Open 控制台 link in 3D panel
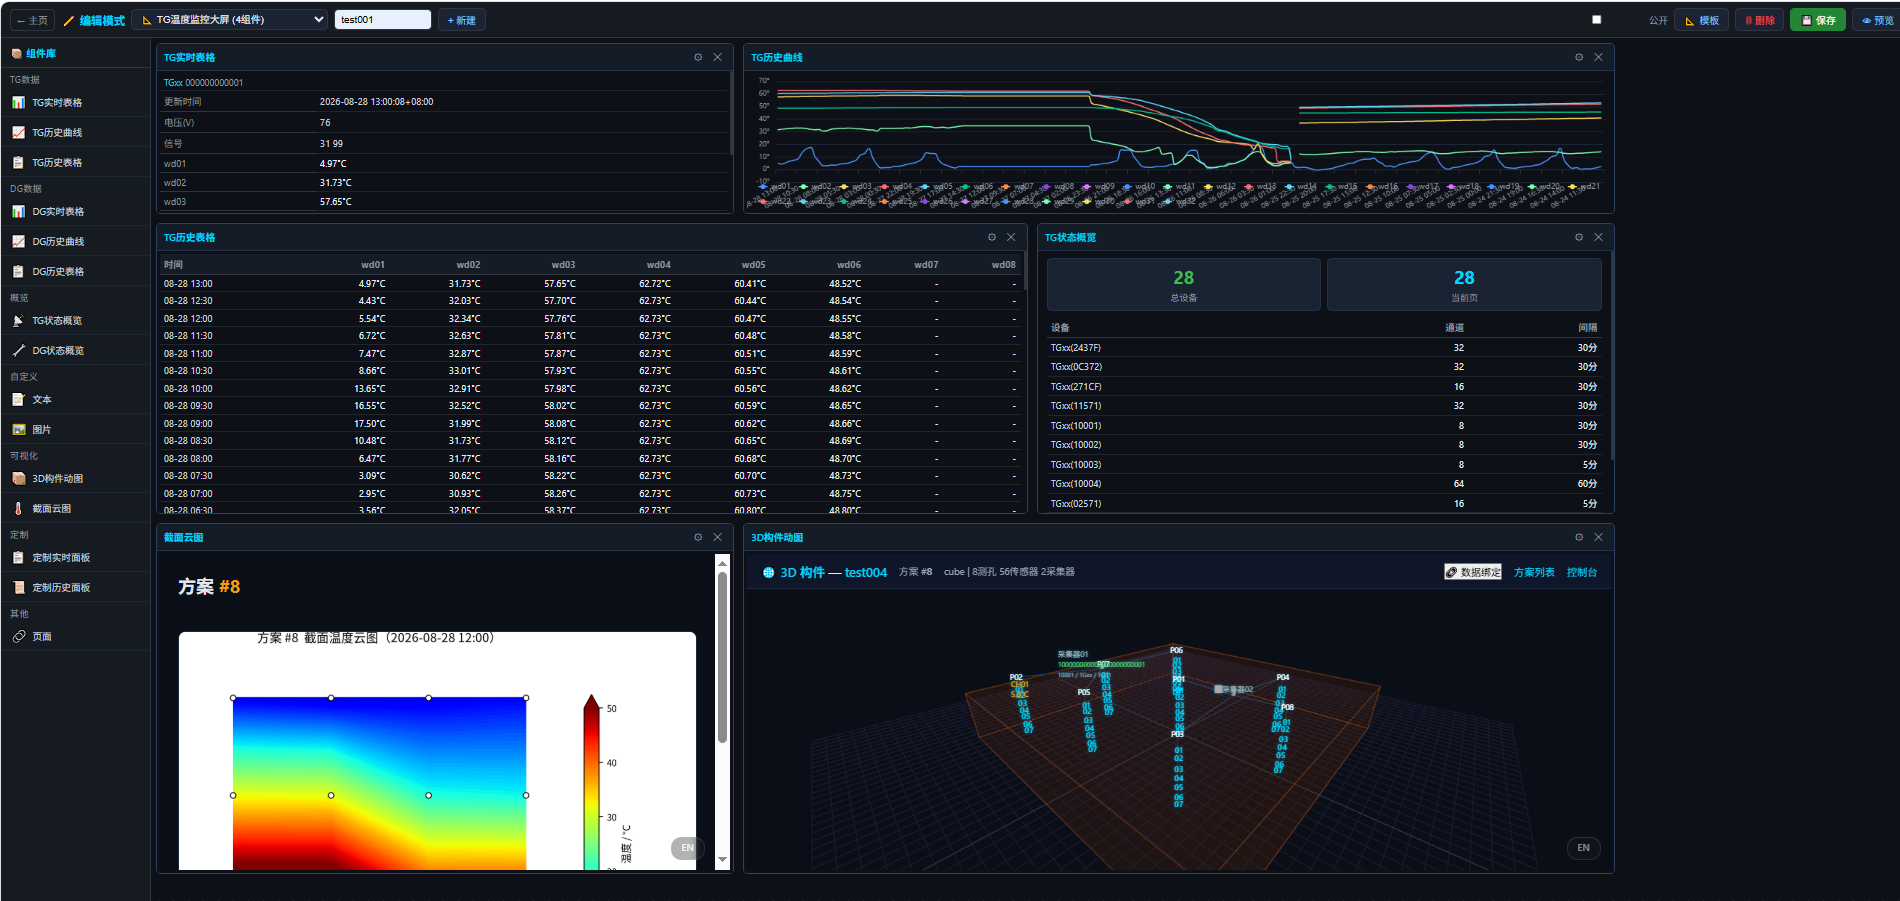 click(1582, 573)
